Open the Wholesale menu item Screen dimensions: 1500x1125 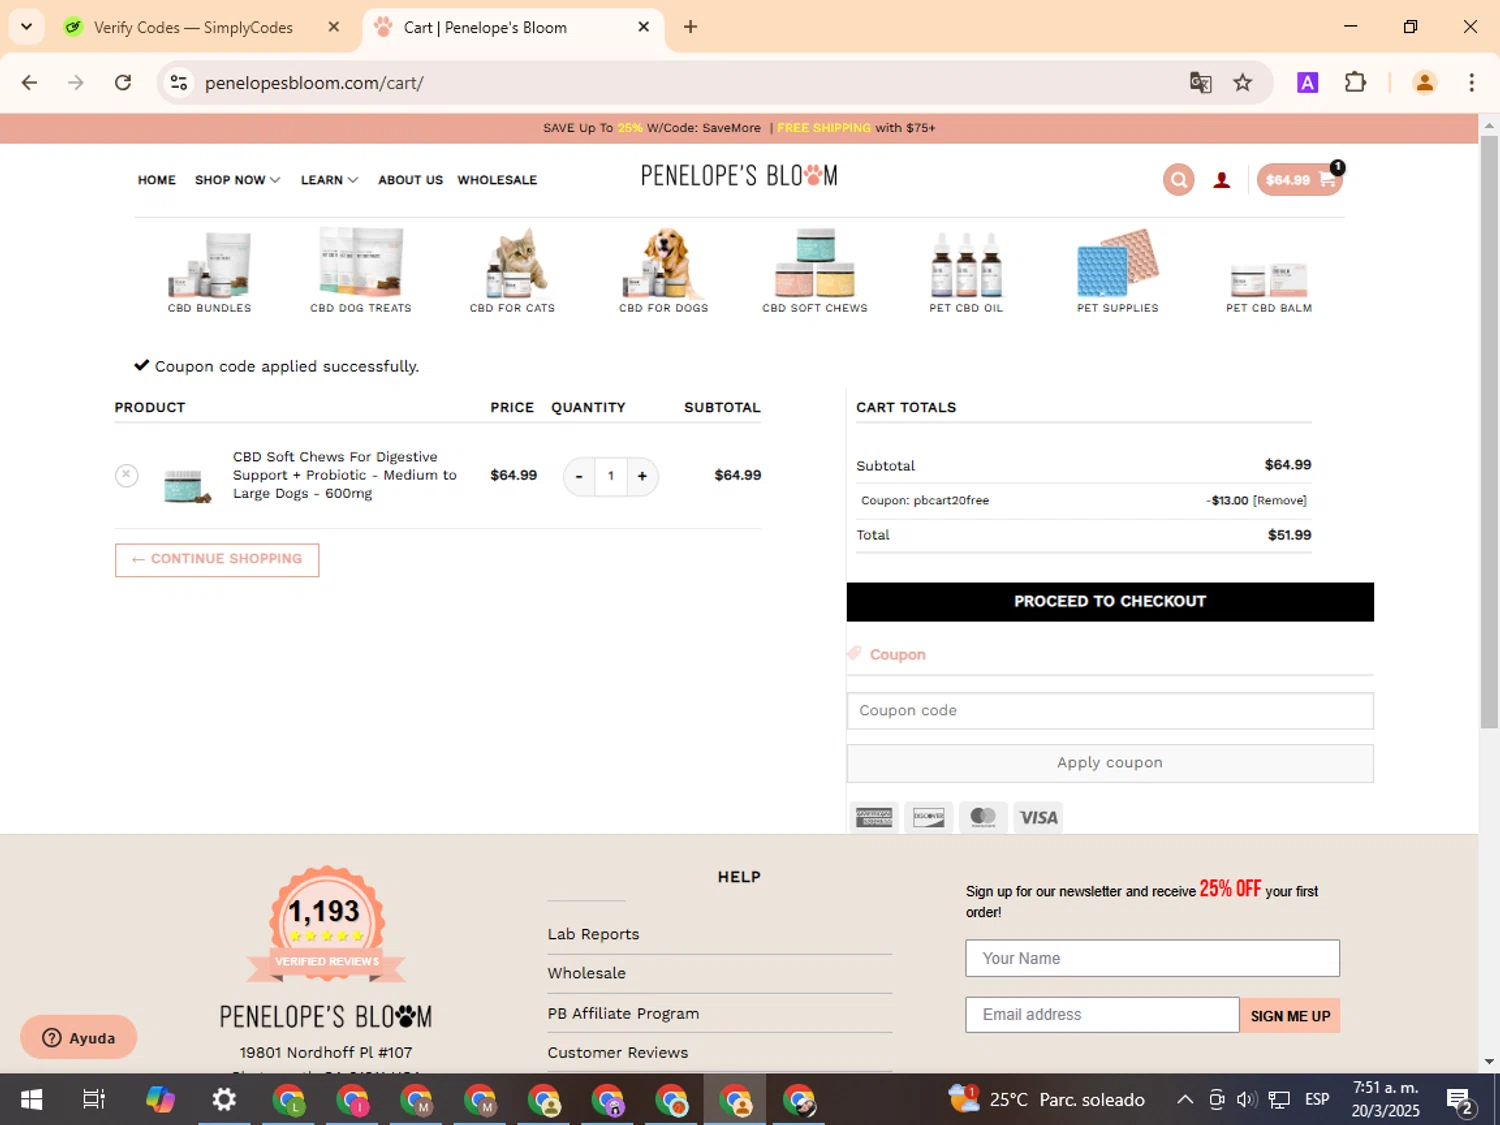(x=497, y=180)
